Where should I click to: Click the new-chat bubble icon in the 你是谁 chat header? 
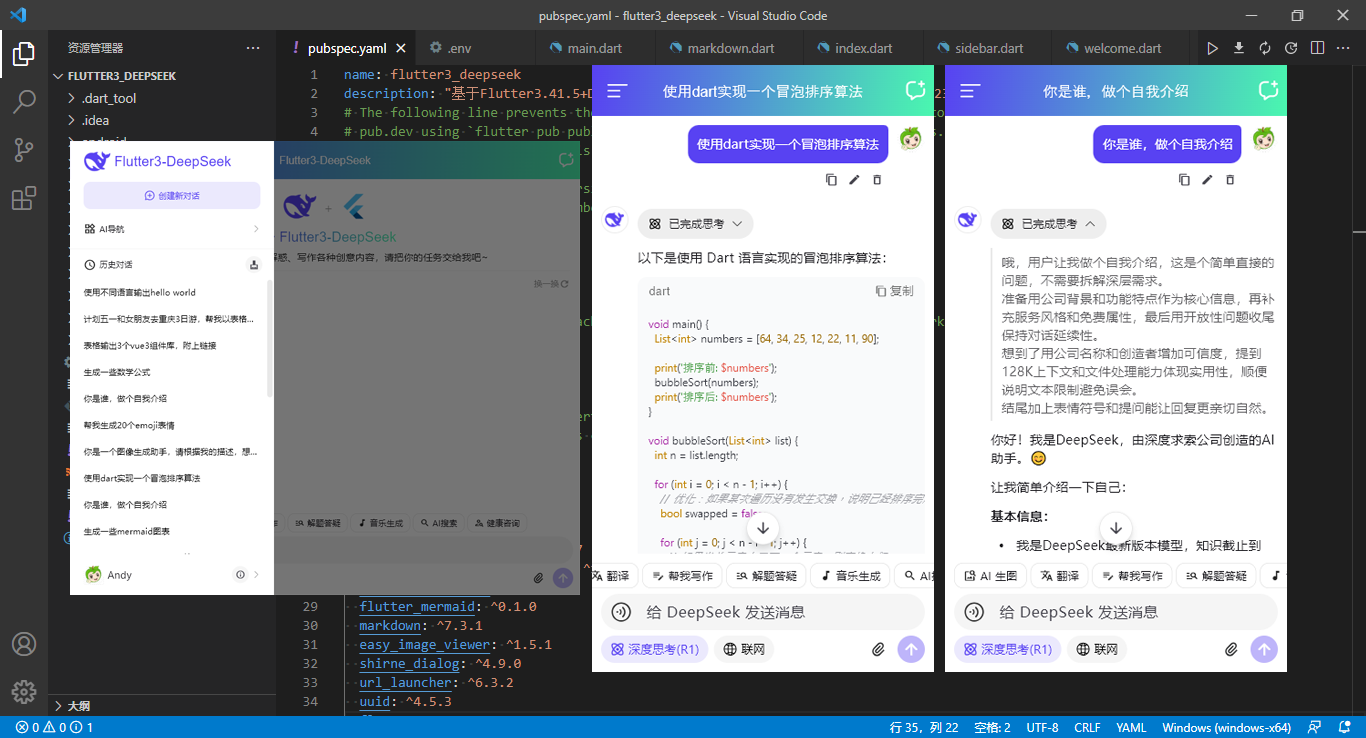tap(1268, 90)
